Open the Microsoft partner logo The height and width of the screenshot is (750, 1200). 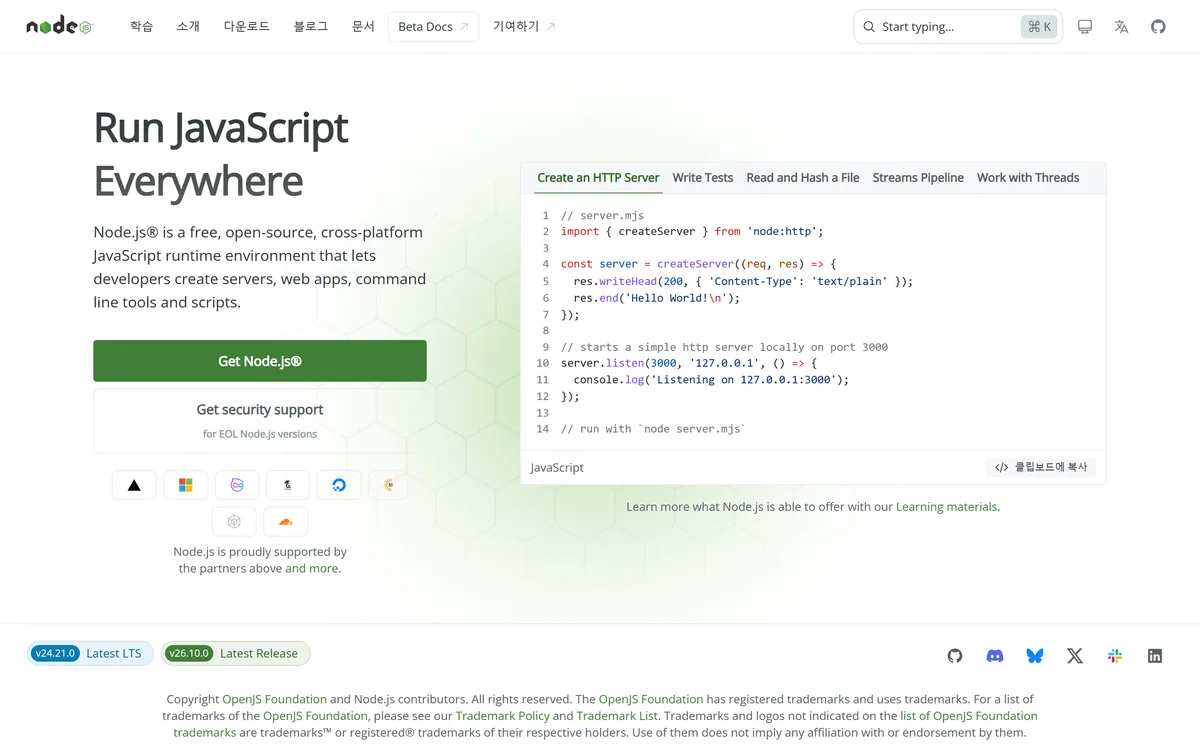185,485
